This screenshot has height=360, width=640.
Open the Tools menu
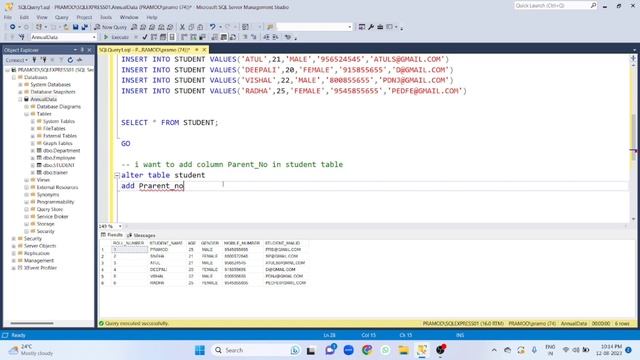[x=106, y=17]
